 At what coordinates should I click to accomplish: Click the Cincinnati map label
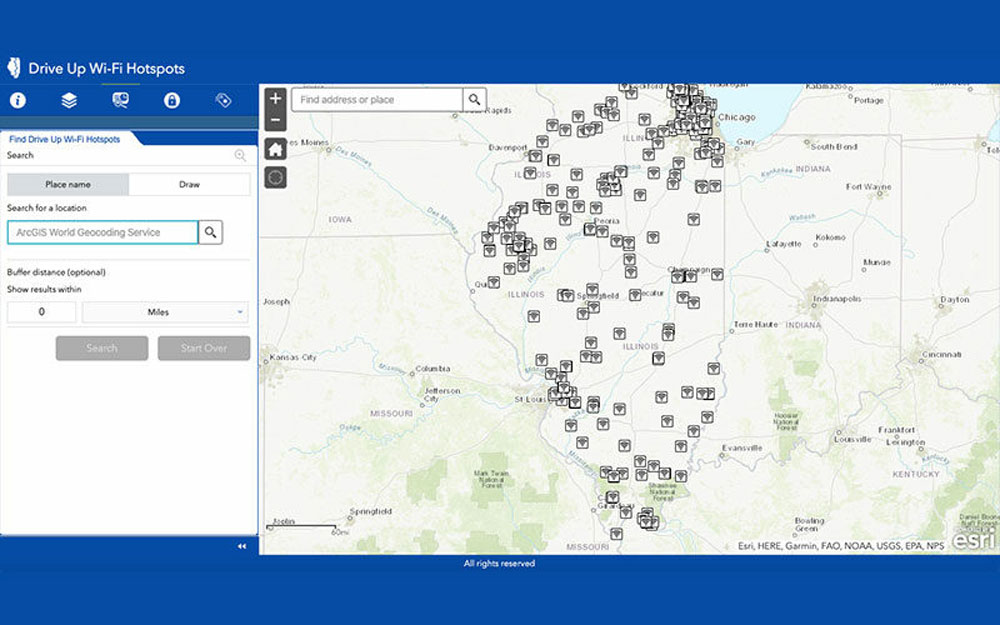(941, 354)
